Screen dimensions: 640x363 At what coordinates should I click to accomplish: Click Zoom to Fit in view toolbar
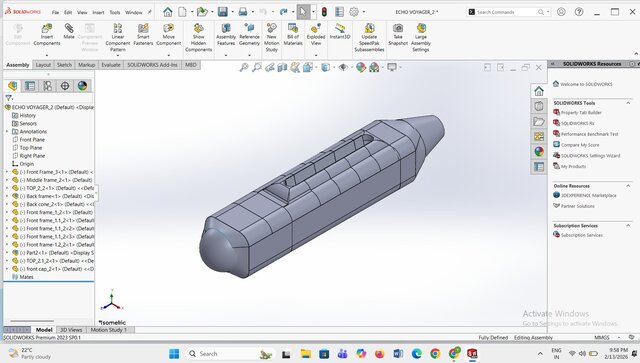[x=244, y=67]
